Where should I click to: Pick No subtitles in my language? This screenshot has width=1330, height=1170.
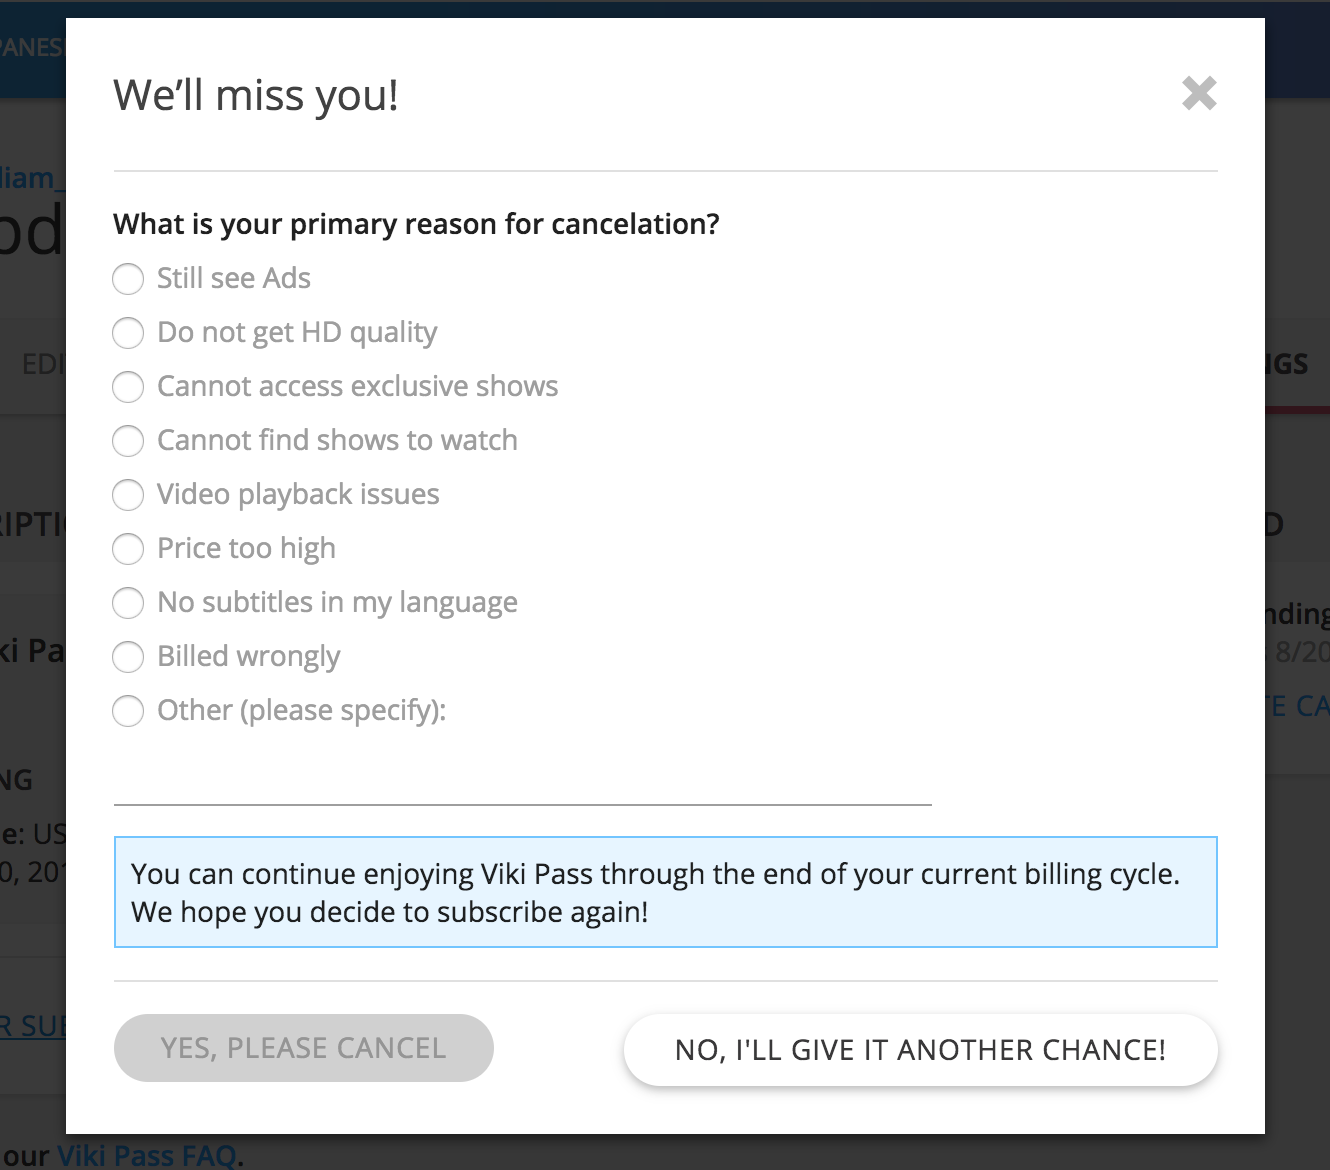(128, 603)
